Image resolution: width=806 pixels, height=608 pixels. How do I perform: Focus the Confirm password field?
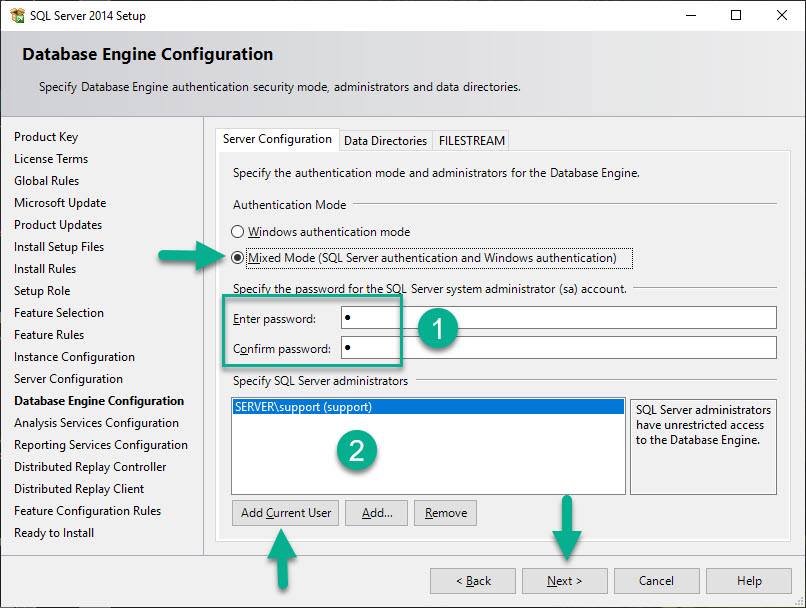click(559, 348)
